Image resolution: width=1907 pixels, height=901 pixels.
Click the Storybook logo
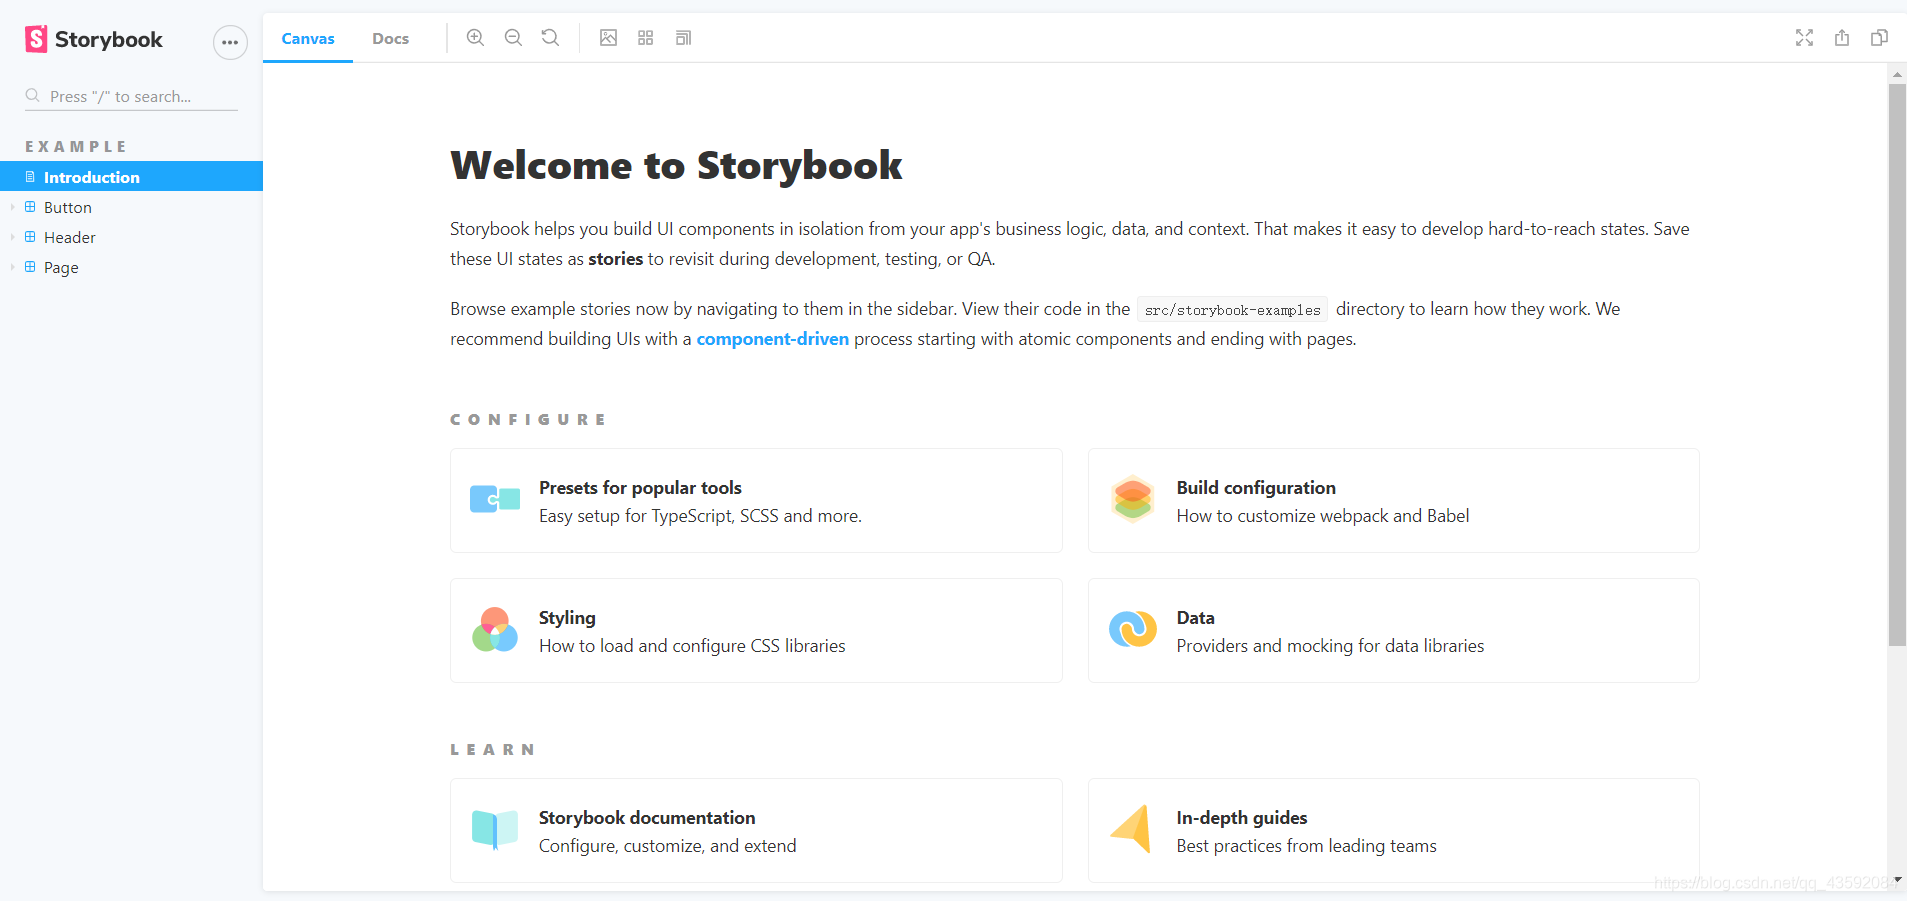pyautogui.click(x=94, y=40)
